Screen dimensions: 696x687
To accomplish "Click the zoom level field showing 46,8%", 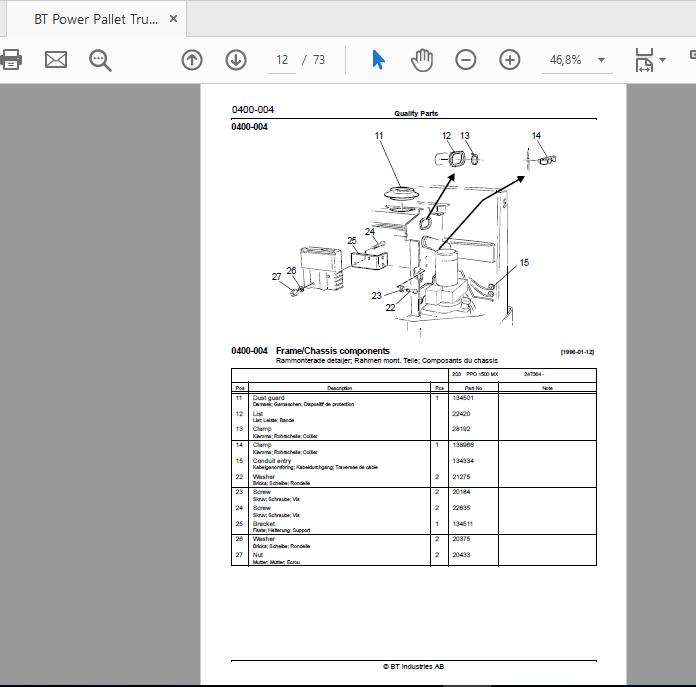I will click(566, 60).
